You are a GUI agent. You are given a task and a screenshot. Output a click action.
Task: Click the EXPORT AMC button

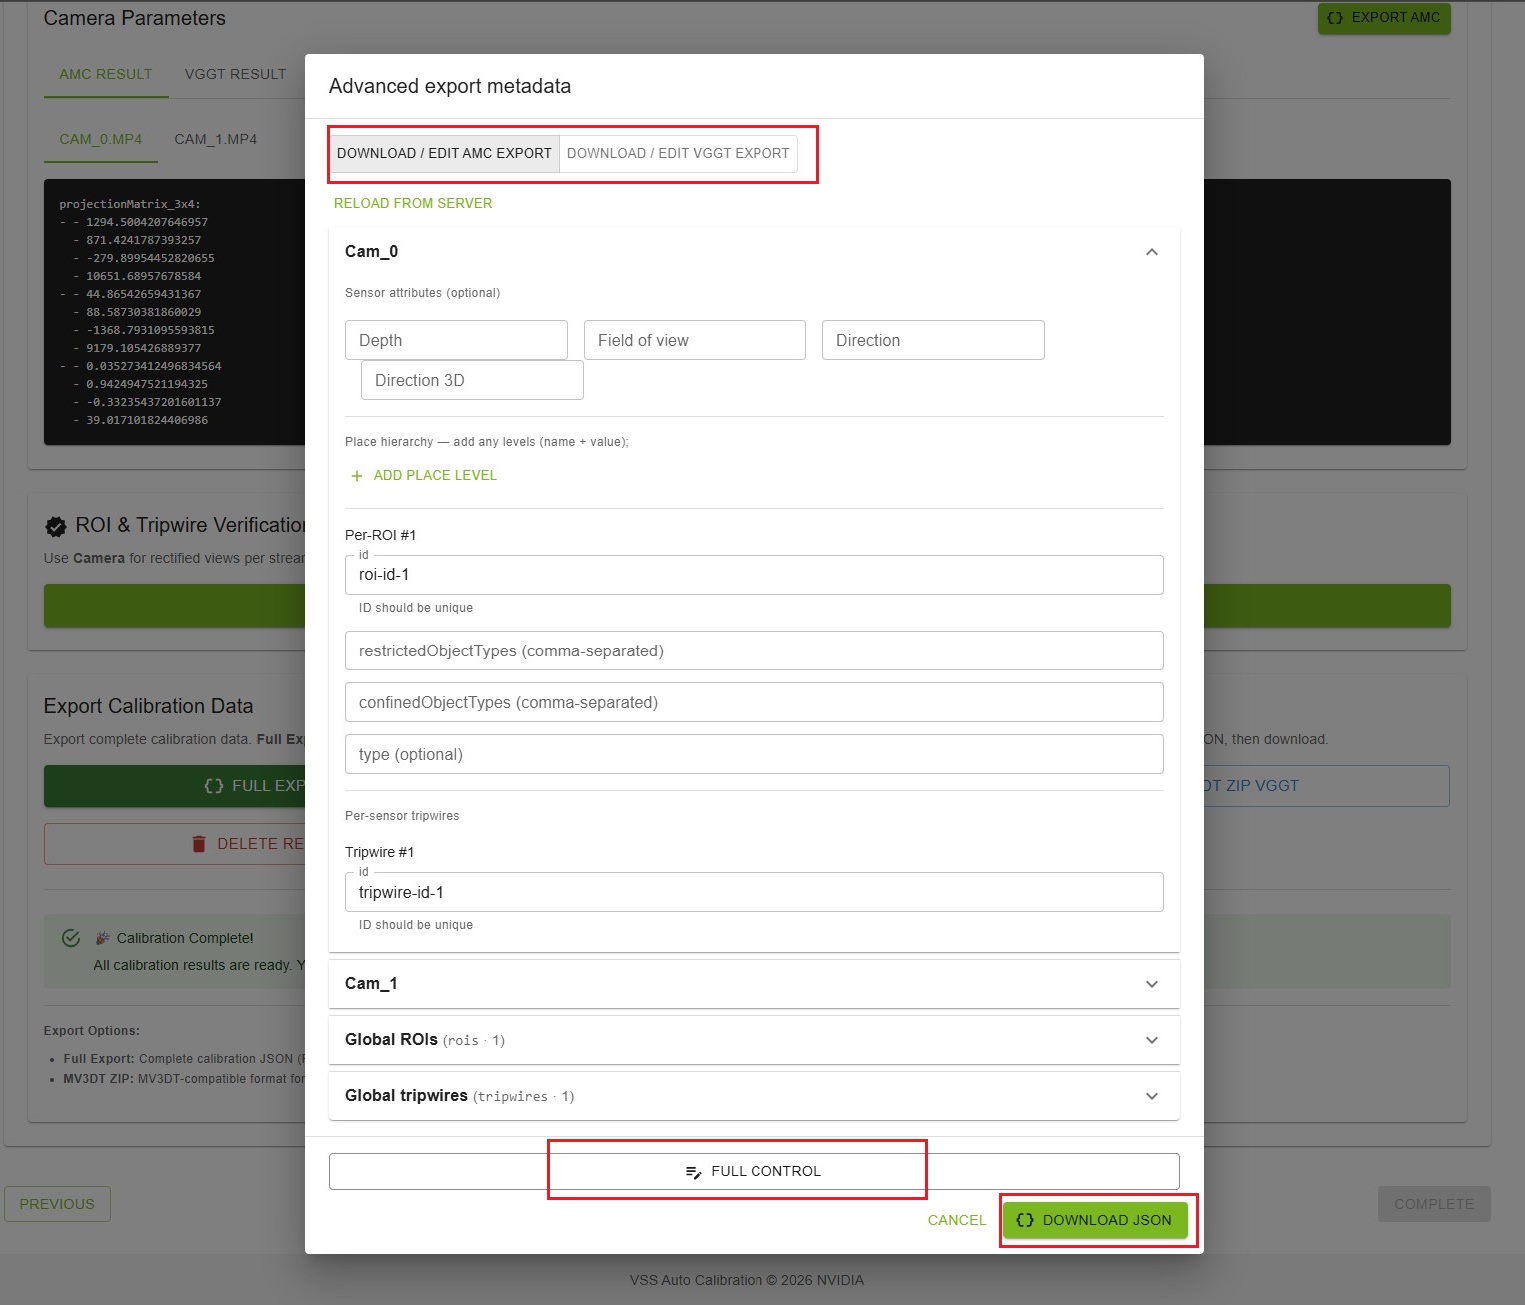(x=1384, y=18)
